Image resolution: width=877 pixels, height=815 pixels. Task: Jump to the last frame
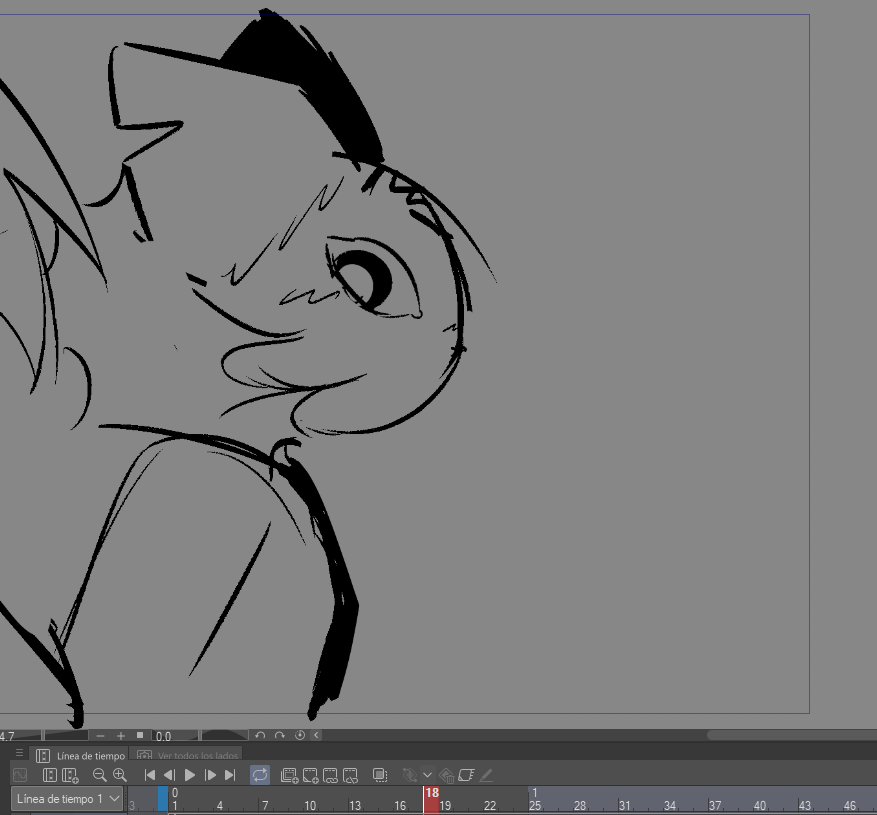coord(230,775)
